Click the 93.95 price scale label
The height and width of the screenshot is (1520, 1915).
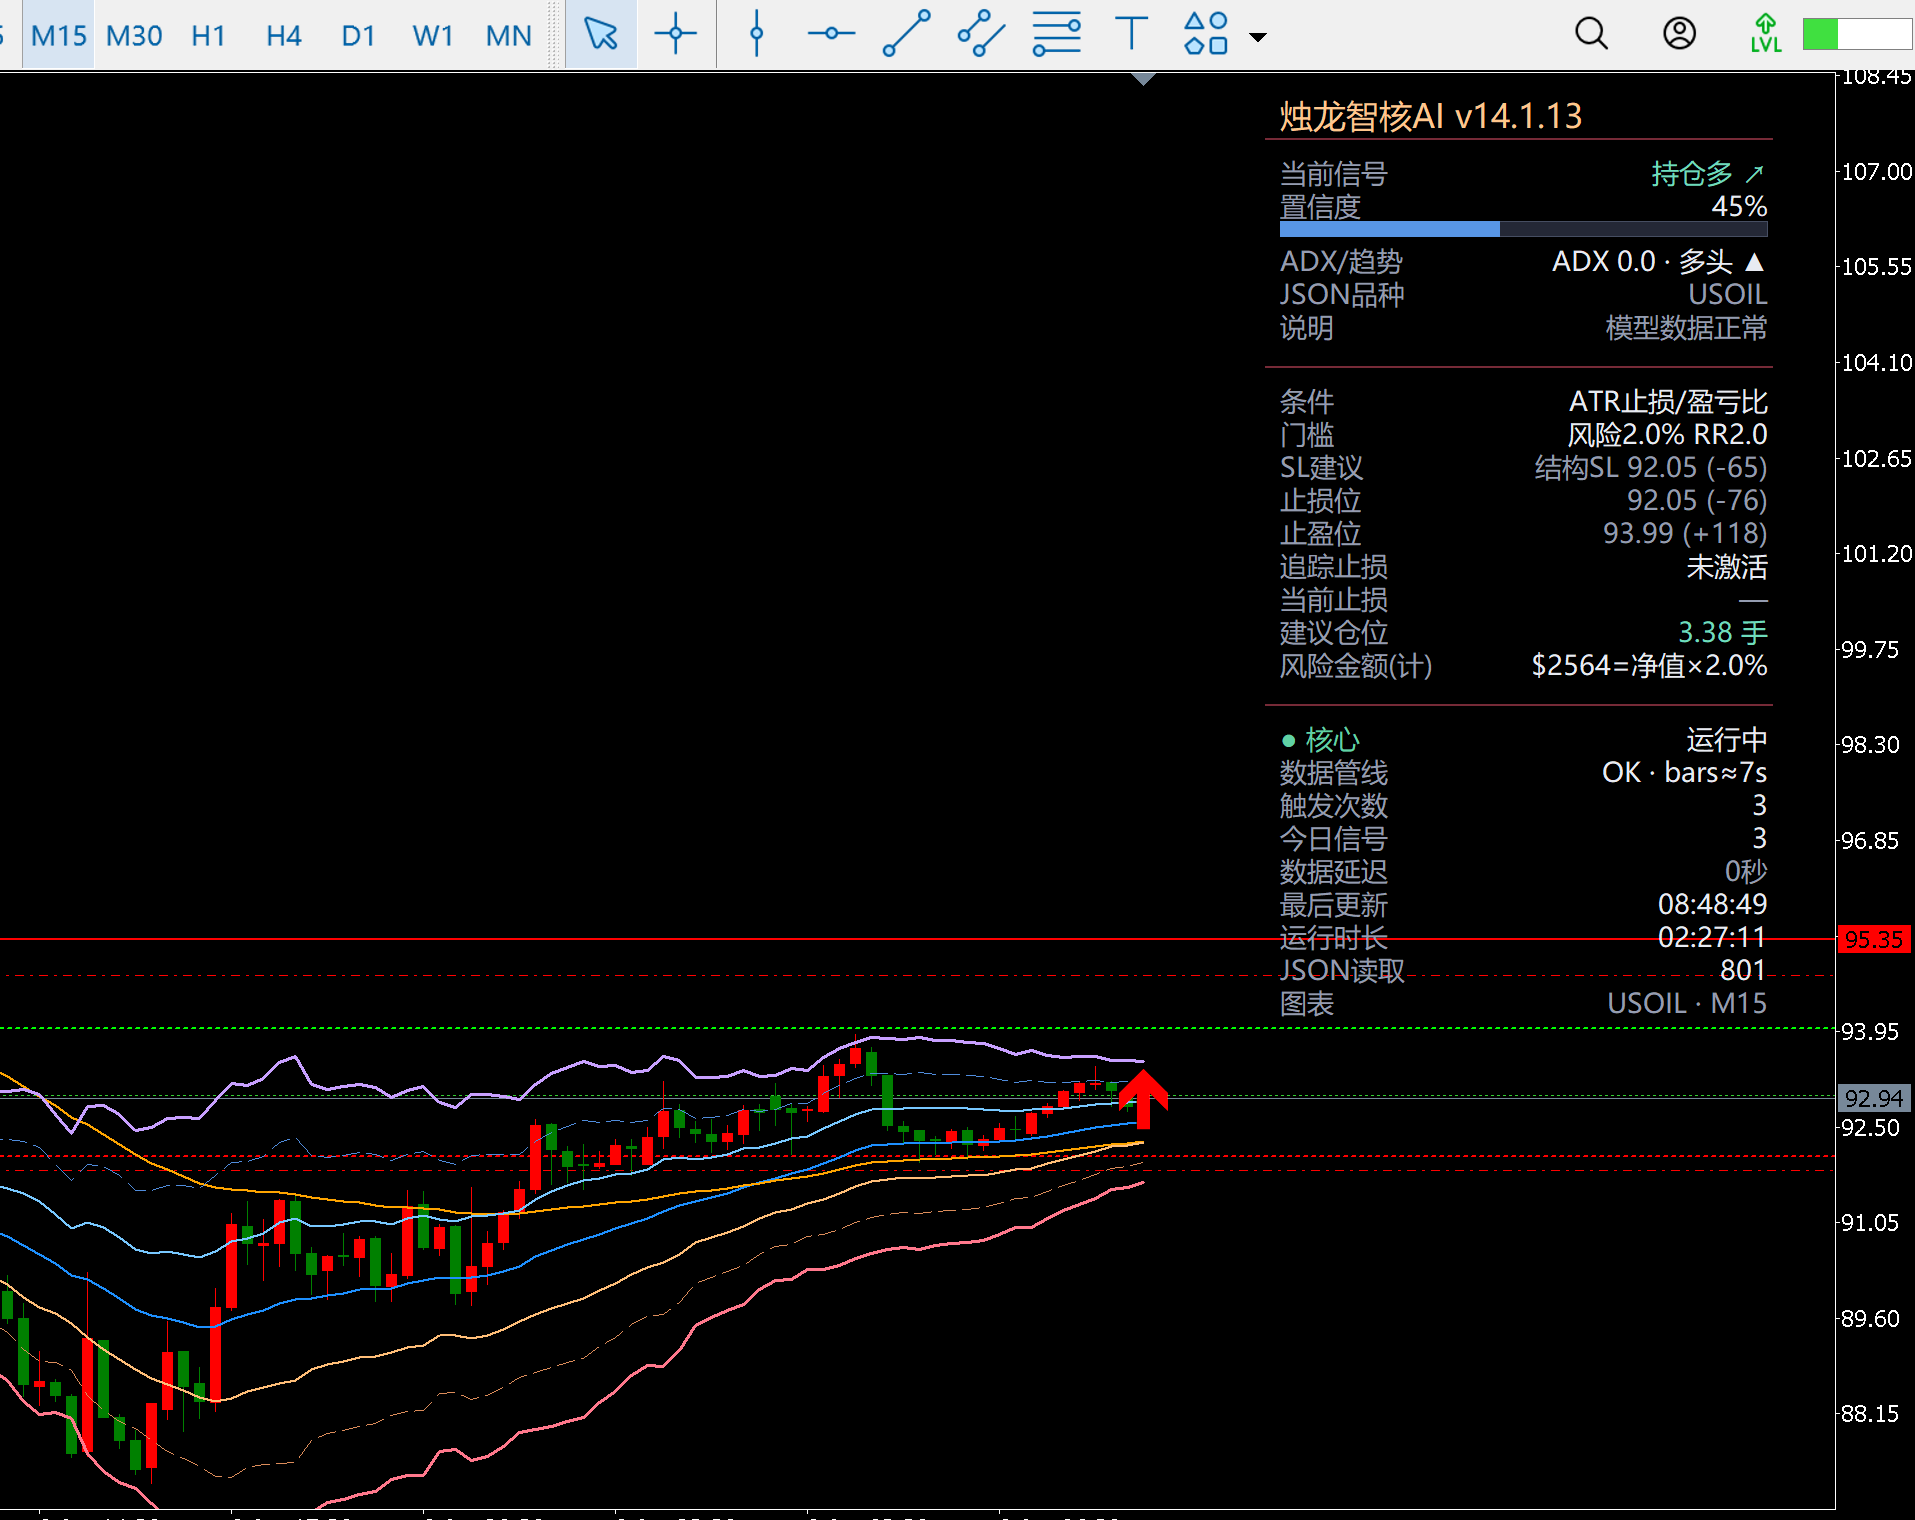pos(1870,1032)
